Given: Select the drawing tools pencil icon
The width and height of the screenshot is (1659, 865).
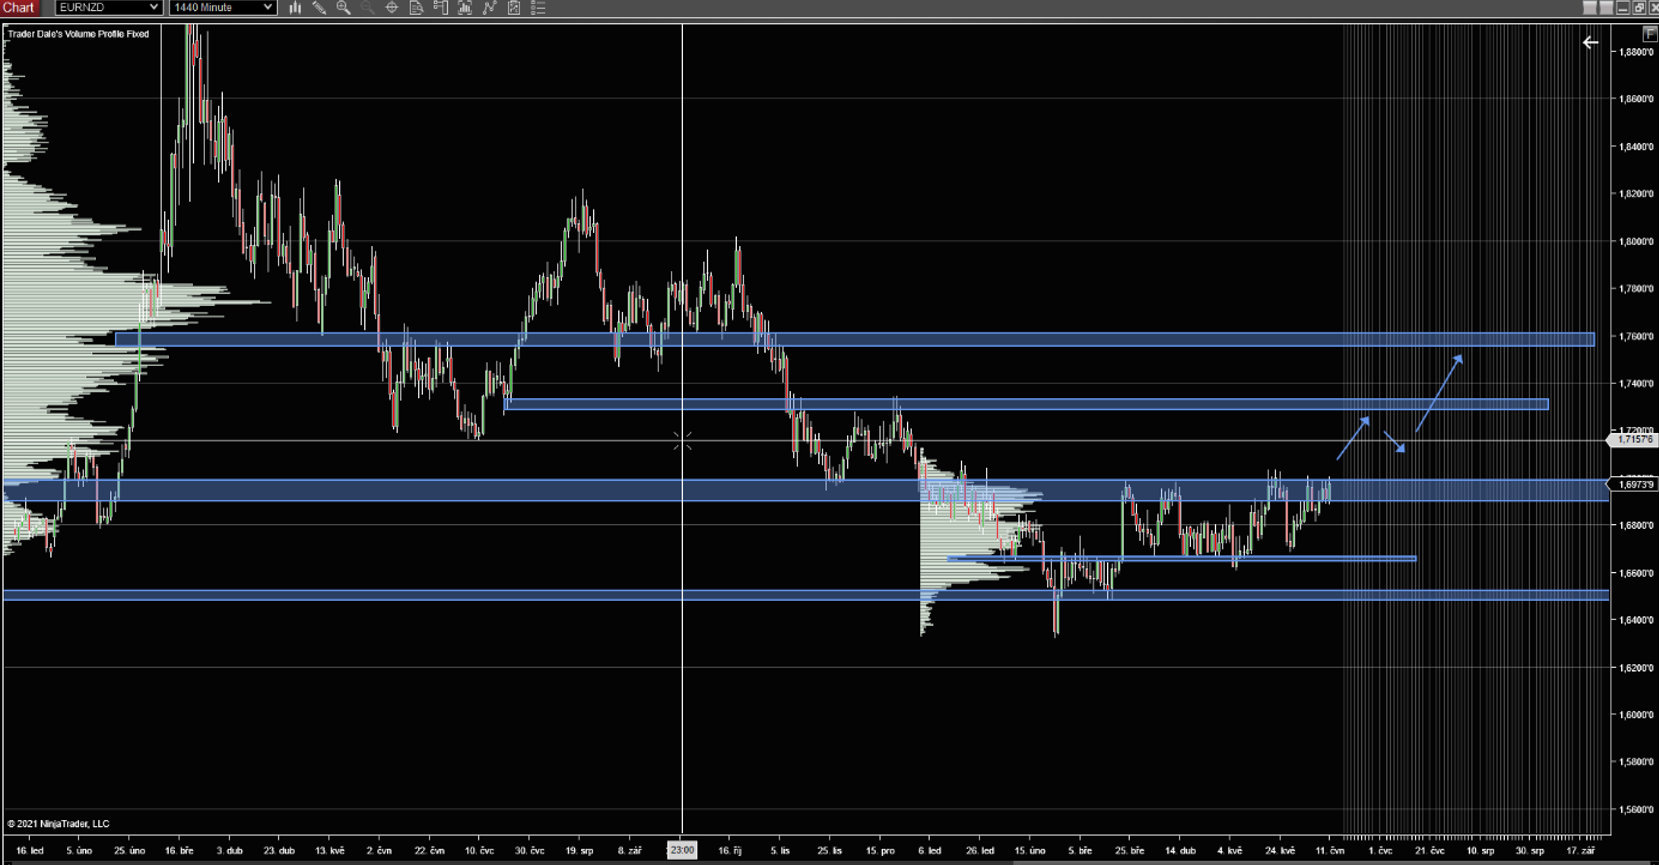Looking at the screenshot, I should [319, 8].
